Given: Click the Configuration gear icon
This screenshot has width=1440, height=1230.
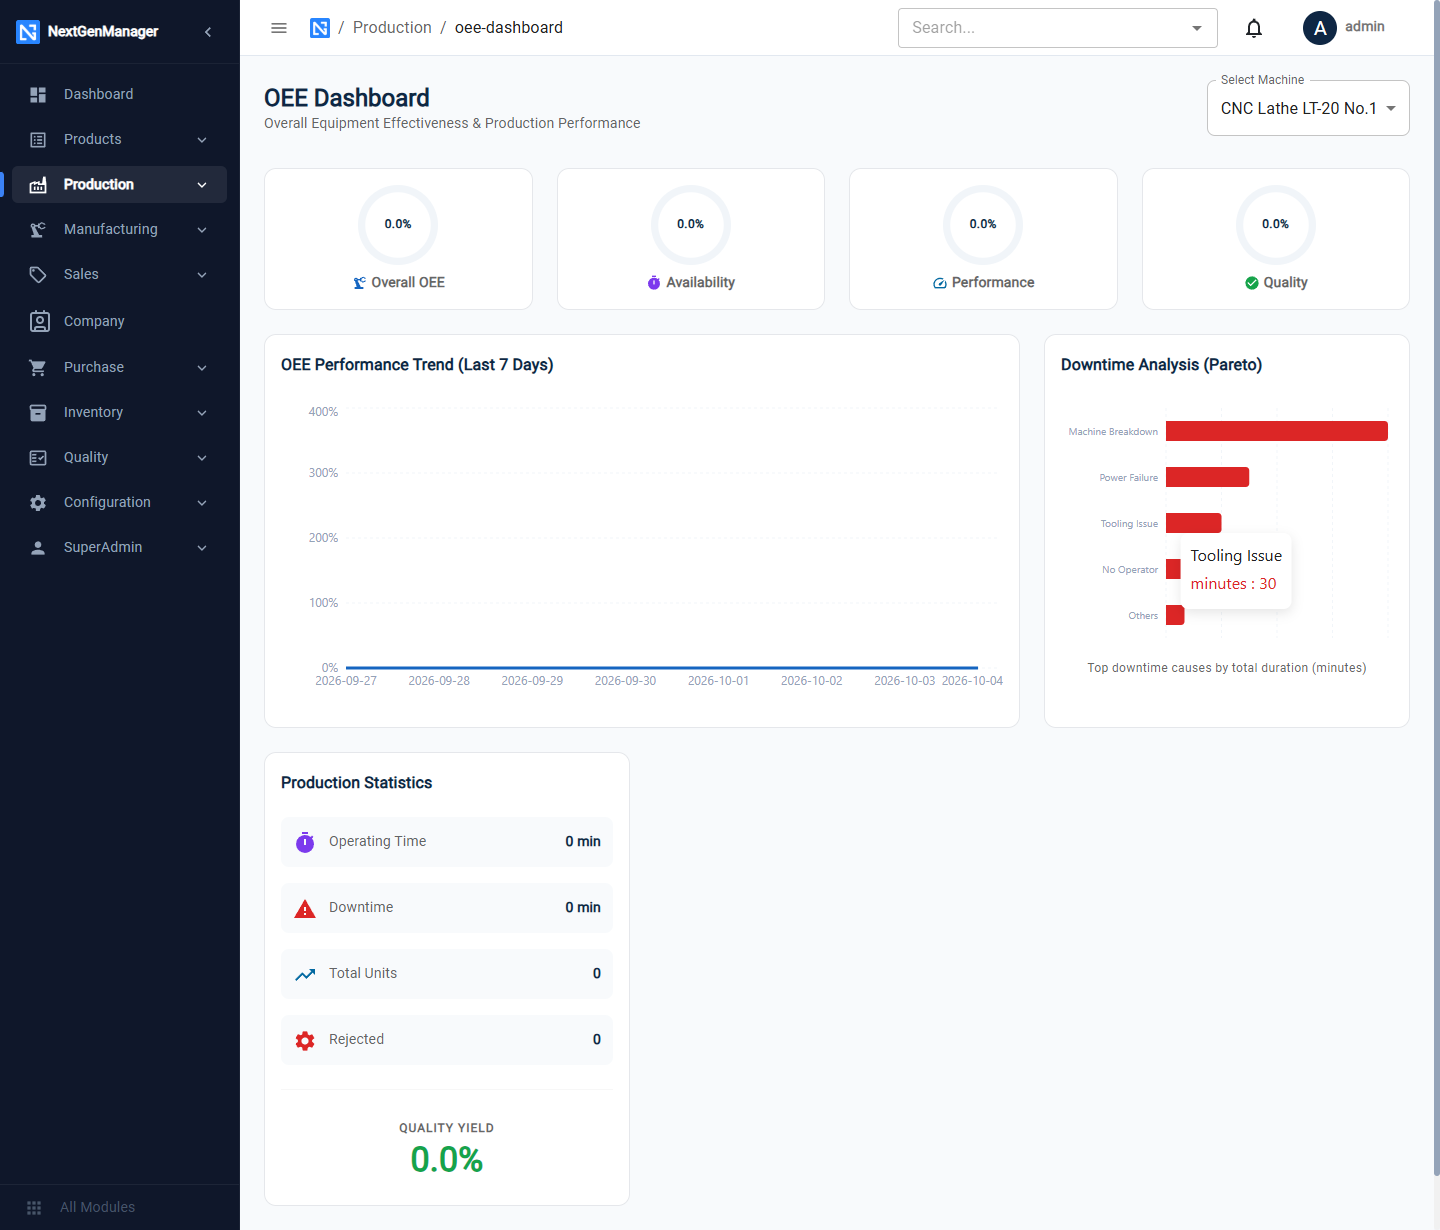Looking at the screenshot, I should click(38, 503).
